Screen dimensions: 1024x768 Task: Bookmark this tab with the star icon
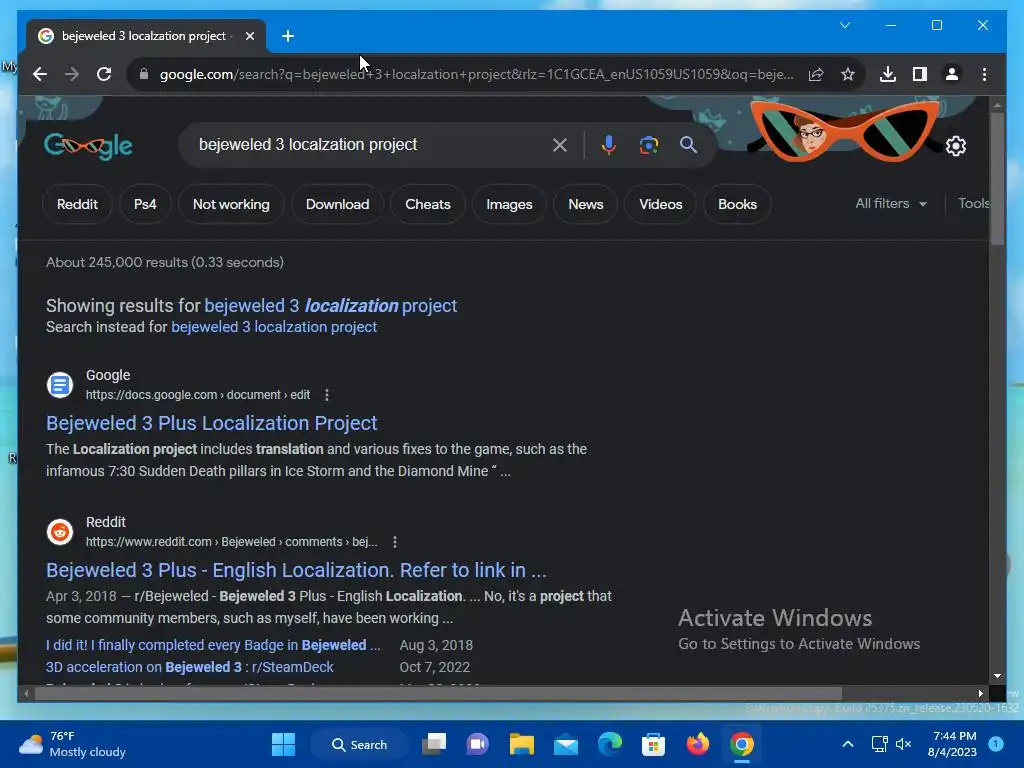[x=848, y=74]
